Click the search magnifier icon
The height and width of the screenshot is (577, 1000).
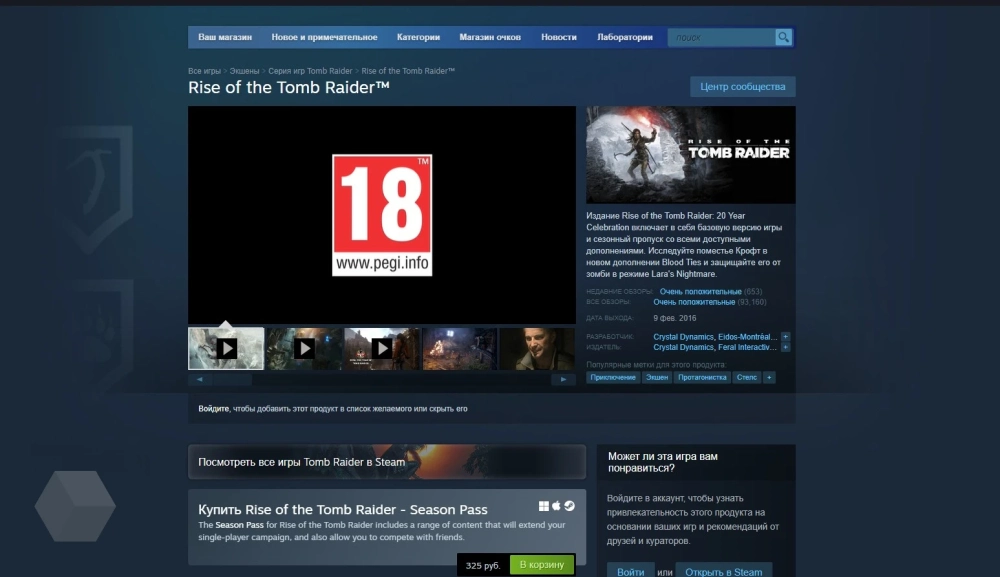(783, 38)
